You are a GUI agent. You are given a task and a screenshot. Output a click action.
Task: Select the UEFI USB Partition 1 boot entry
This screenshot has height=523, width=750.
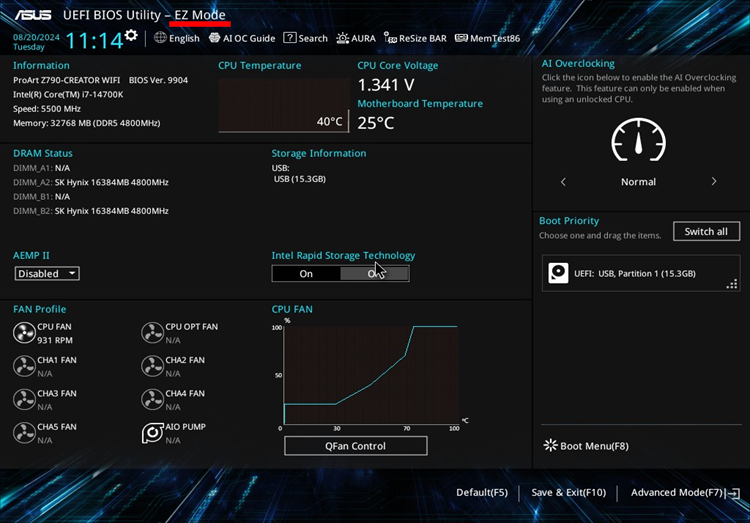click(x=641, y=273)
